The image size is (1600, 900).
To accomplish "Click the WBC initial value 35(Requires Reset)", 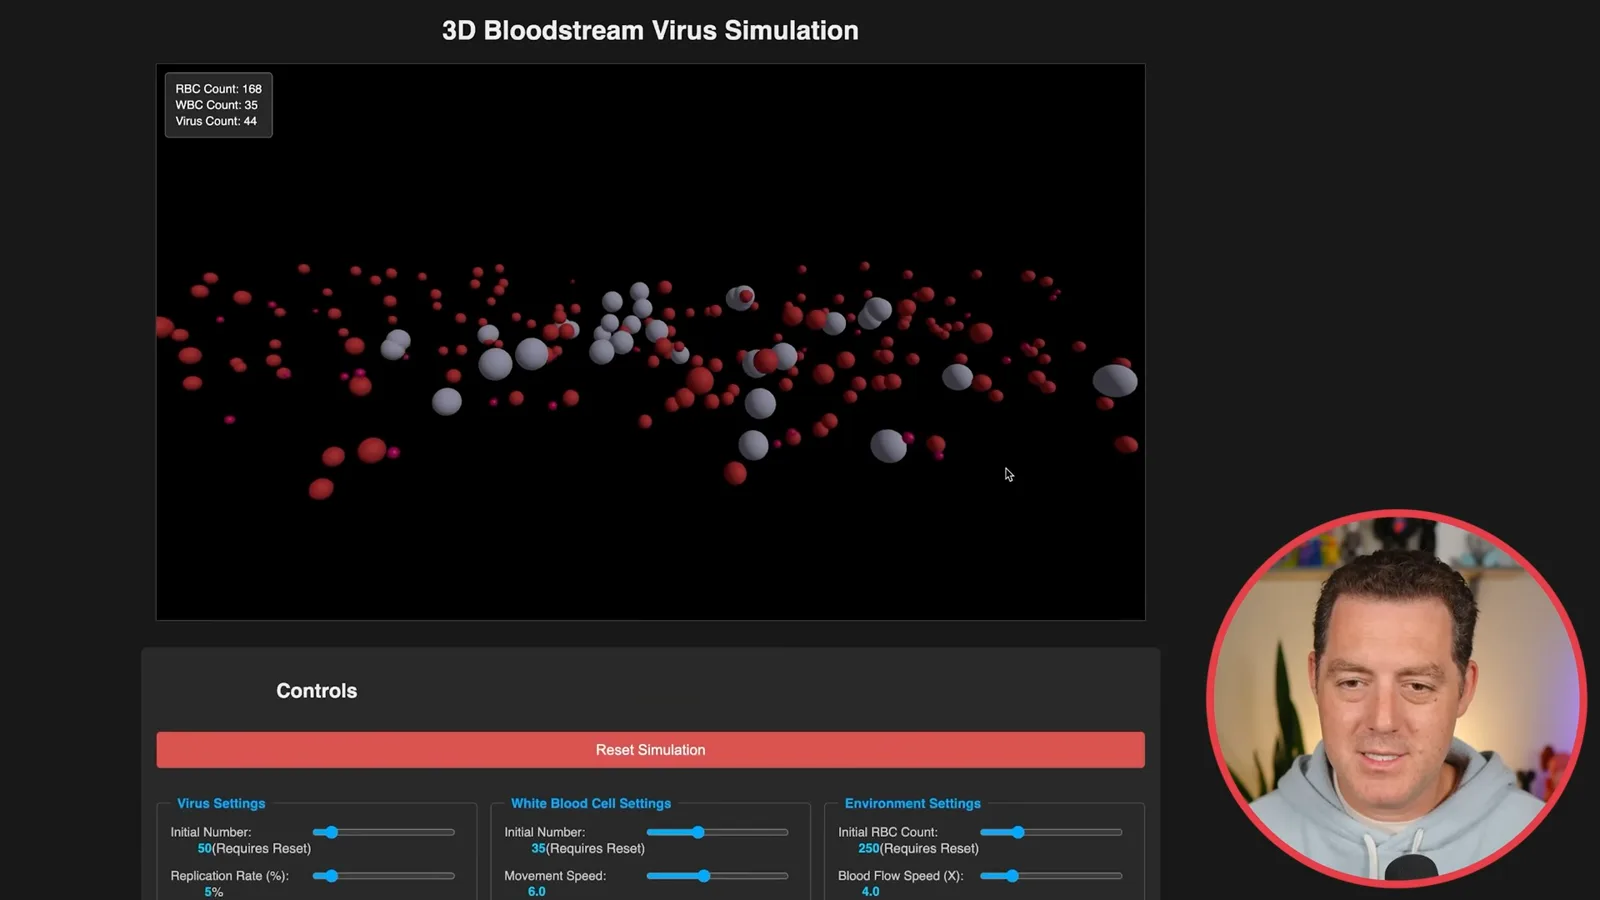I will 588,849.
